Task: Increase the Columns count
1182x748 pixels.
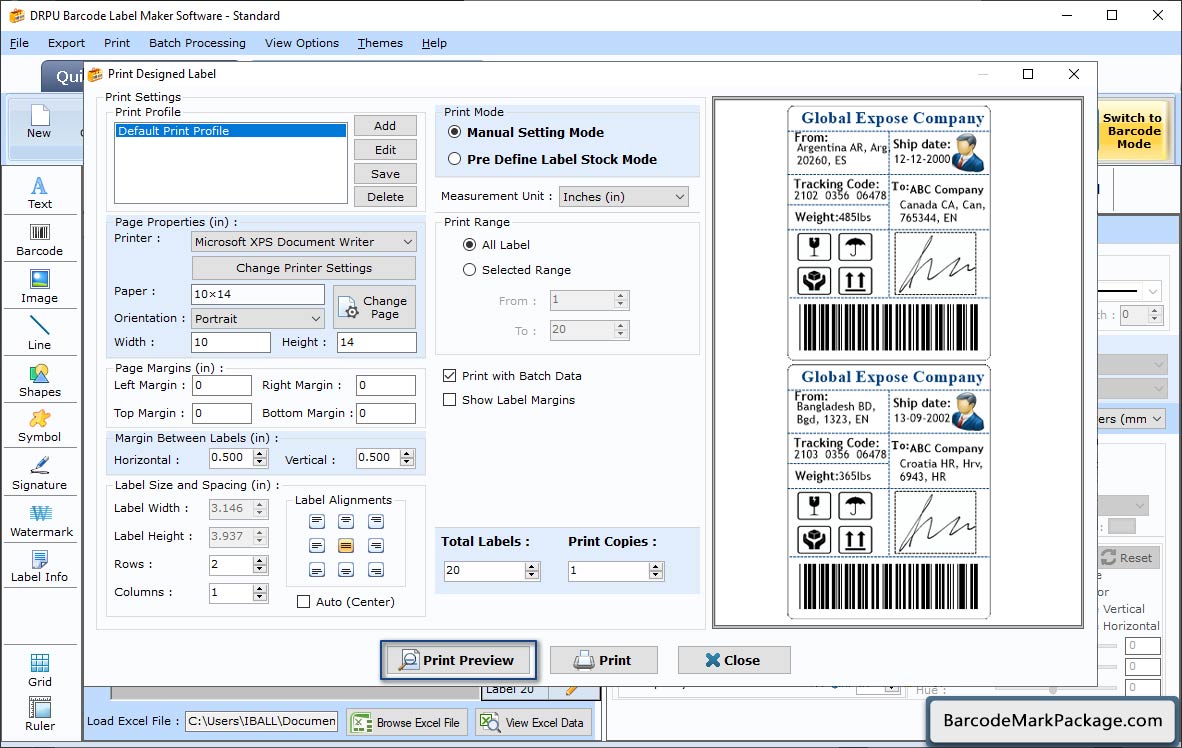Action: (260, 588)
